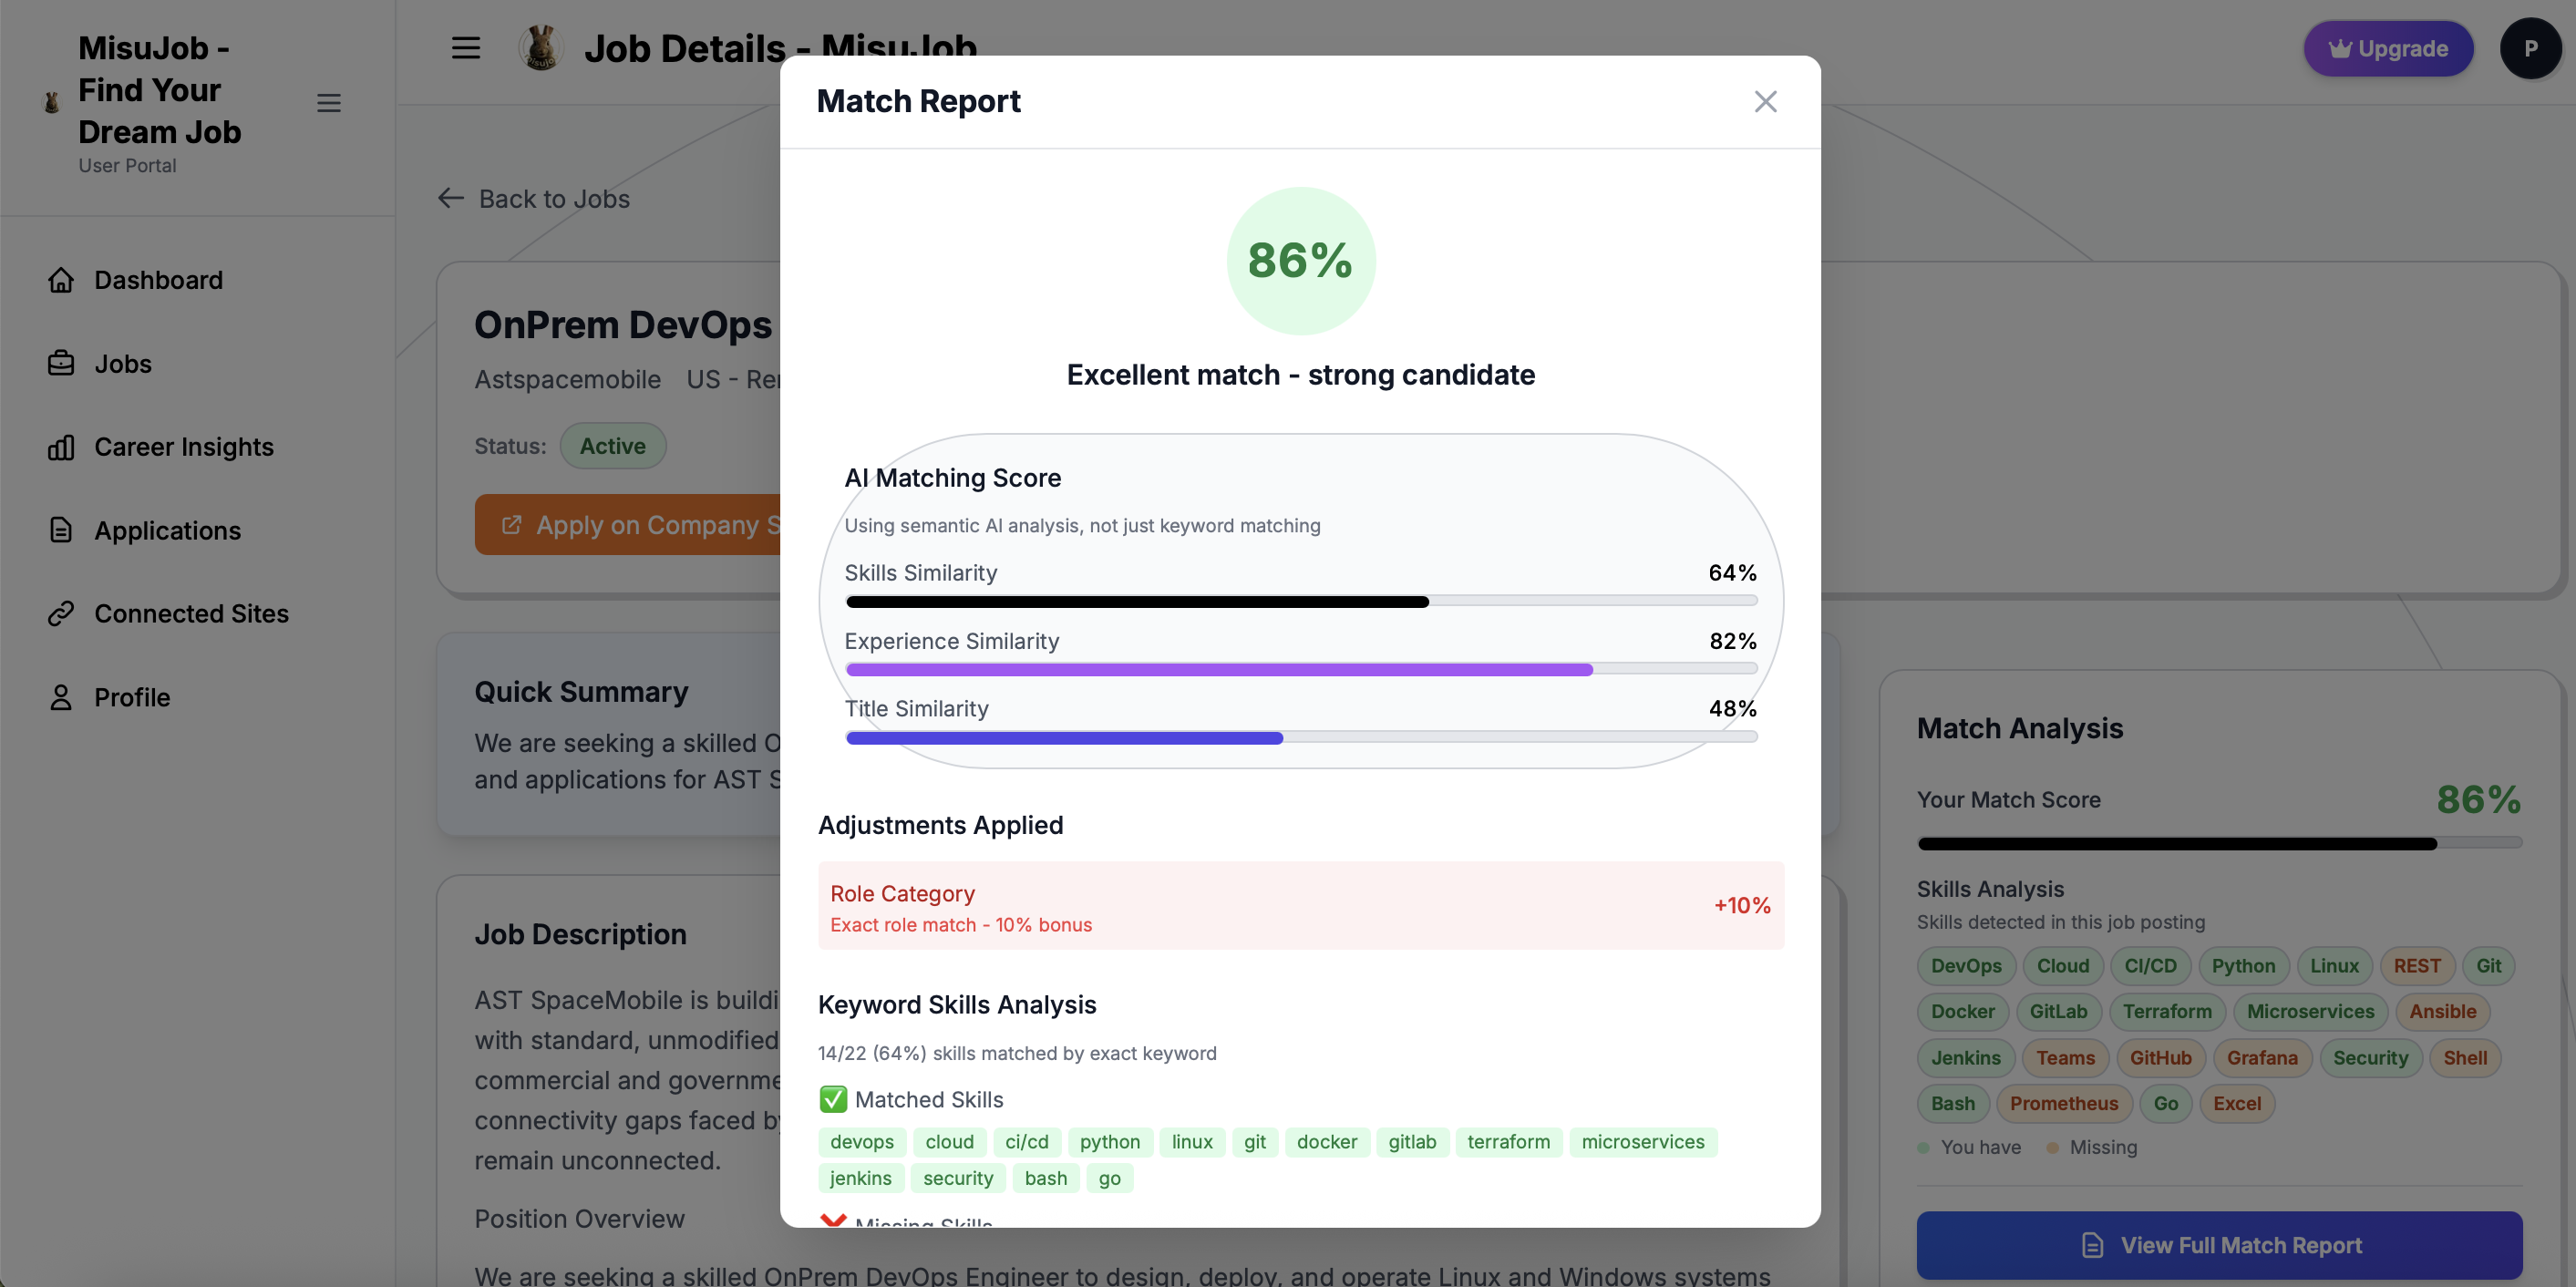Switch to the Keyword Skills Analysis section

[957, 1005]
